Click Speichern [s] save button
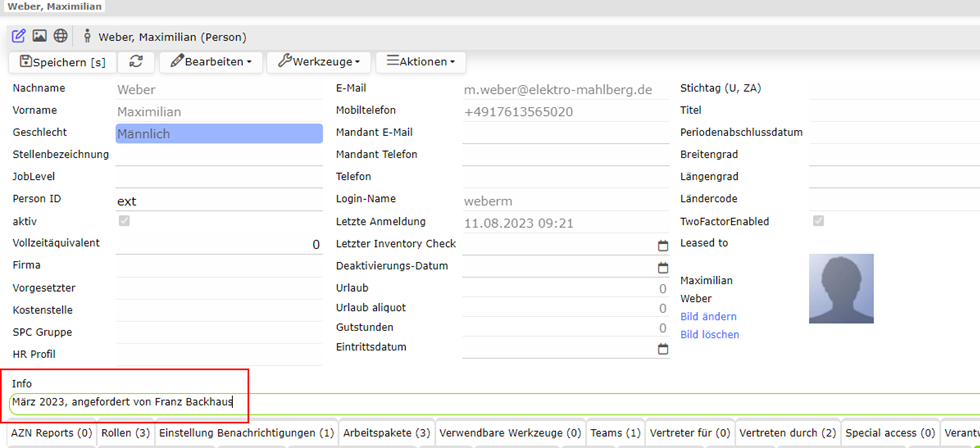The width and height of the screenshot is (980, 448). [62, 62]
